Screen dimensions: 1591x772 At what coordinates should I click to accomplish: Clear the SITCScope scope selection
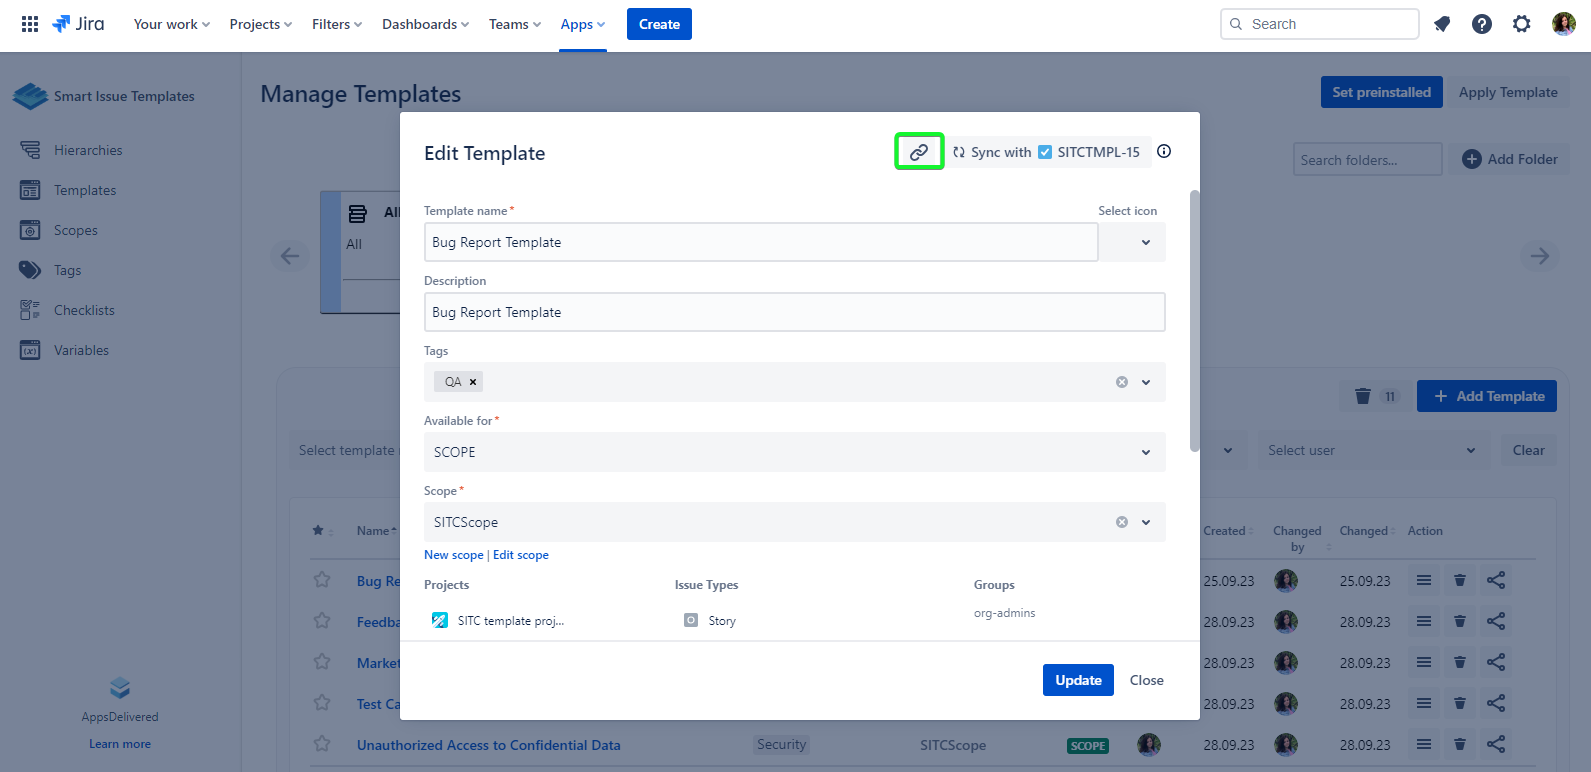1122,522
